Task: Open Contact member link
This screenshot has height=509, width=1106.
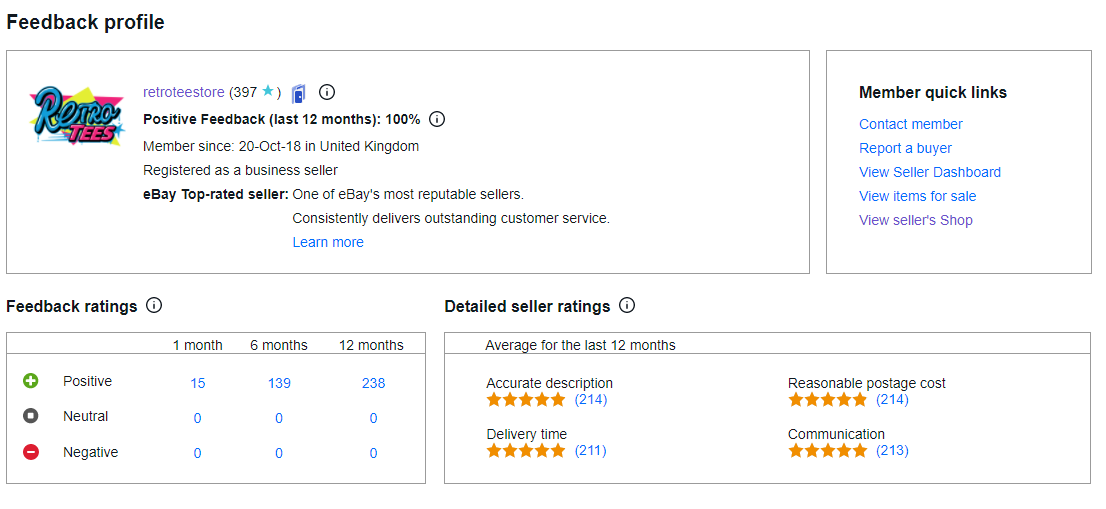Action: coord(911,124)
